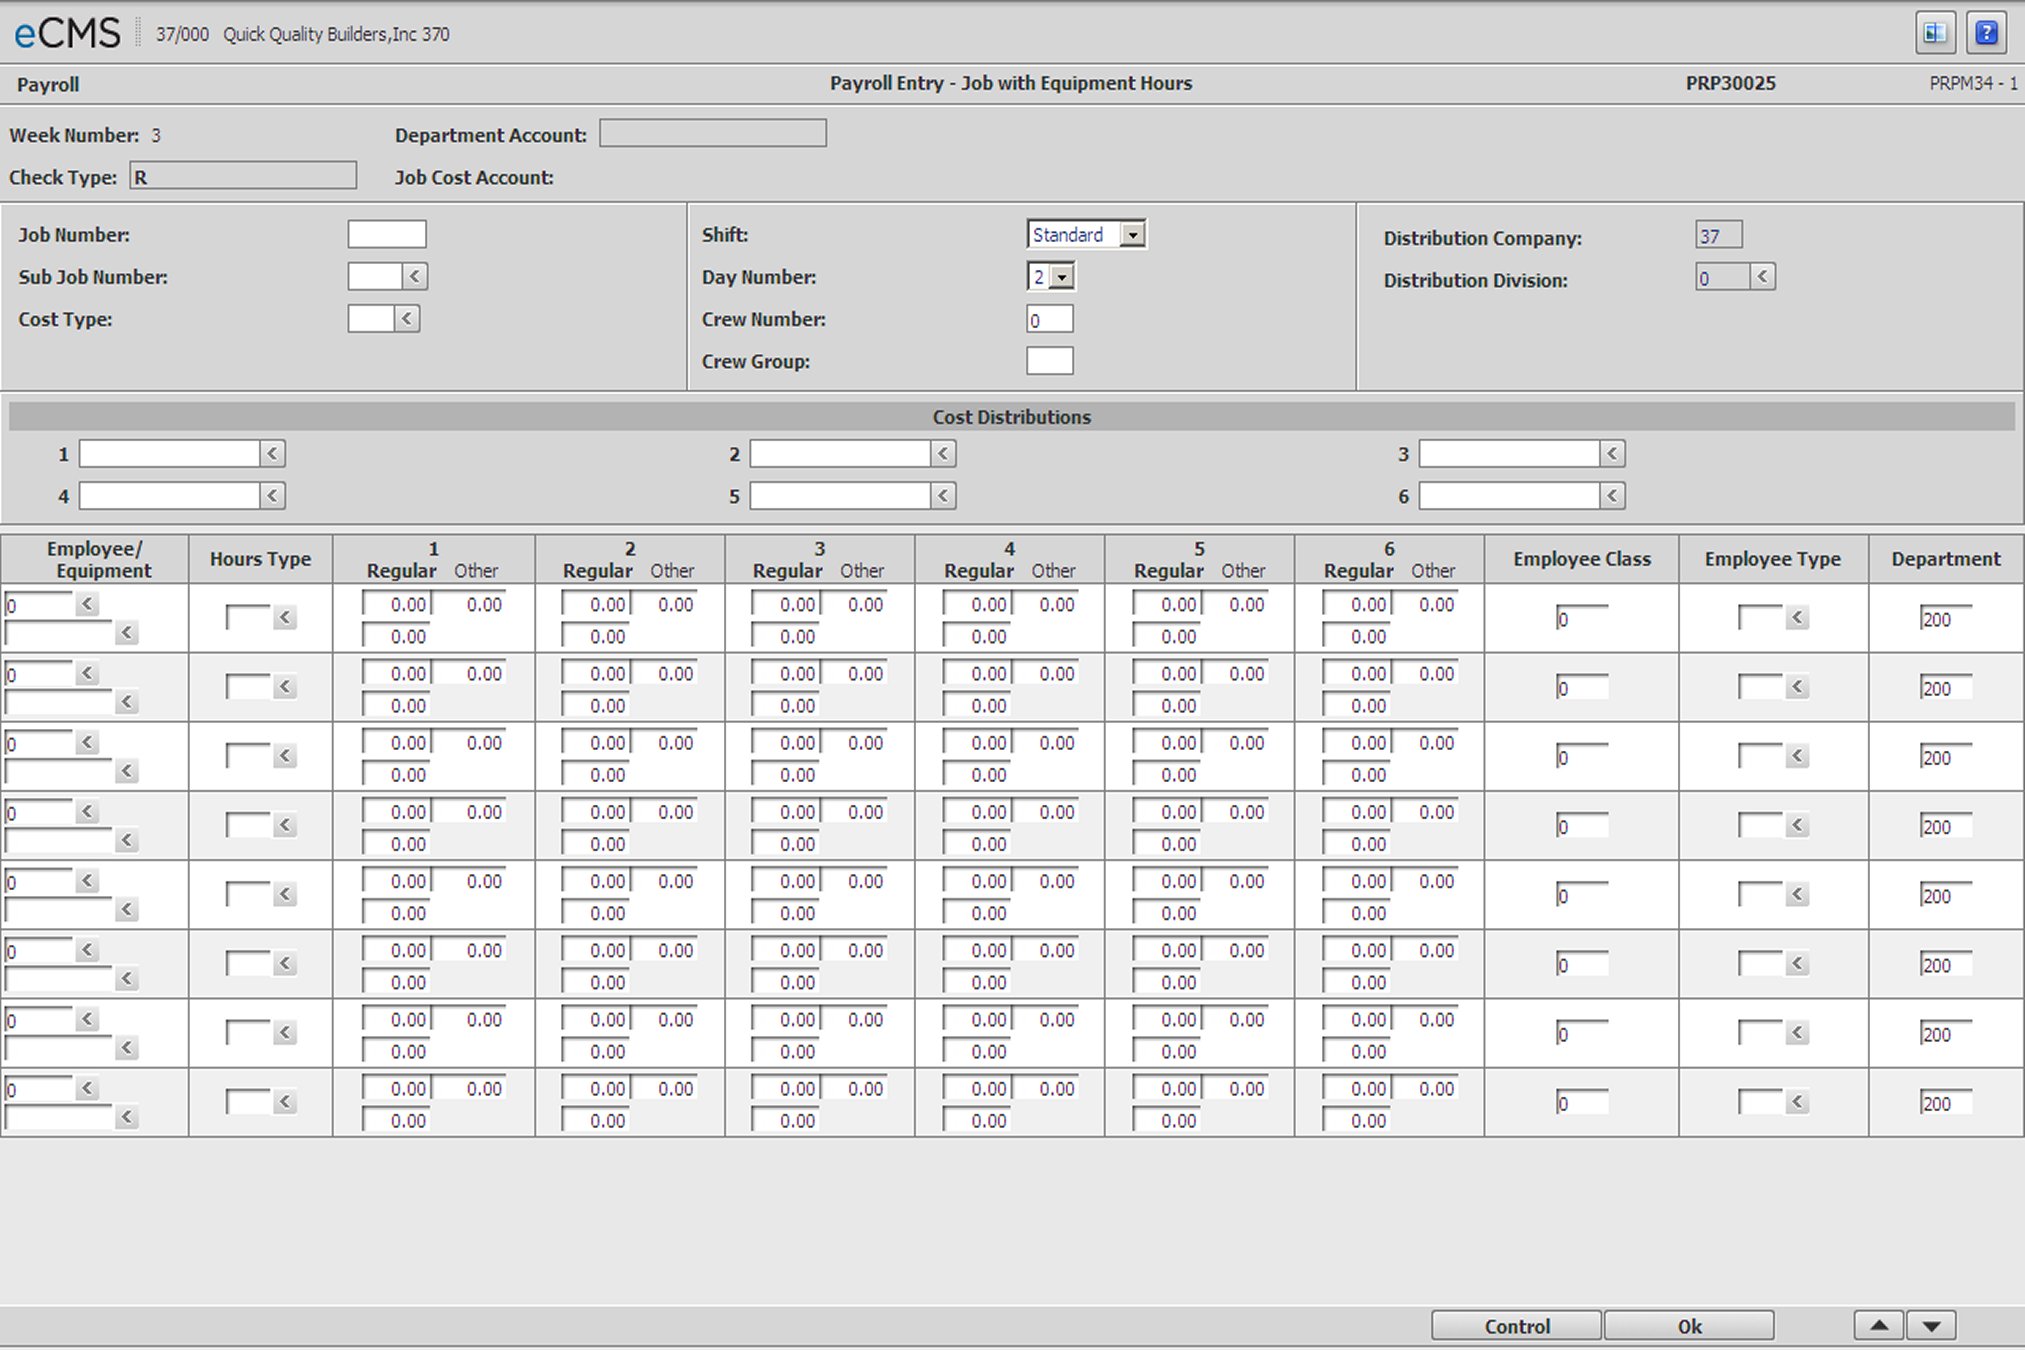Image resolution: width=2025 pixels, height=1350 pixels.
Task: Click Employee Class field in first row
Action: click(1582, 619)
